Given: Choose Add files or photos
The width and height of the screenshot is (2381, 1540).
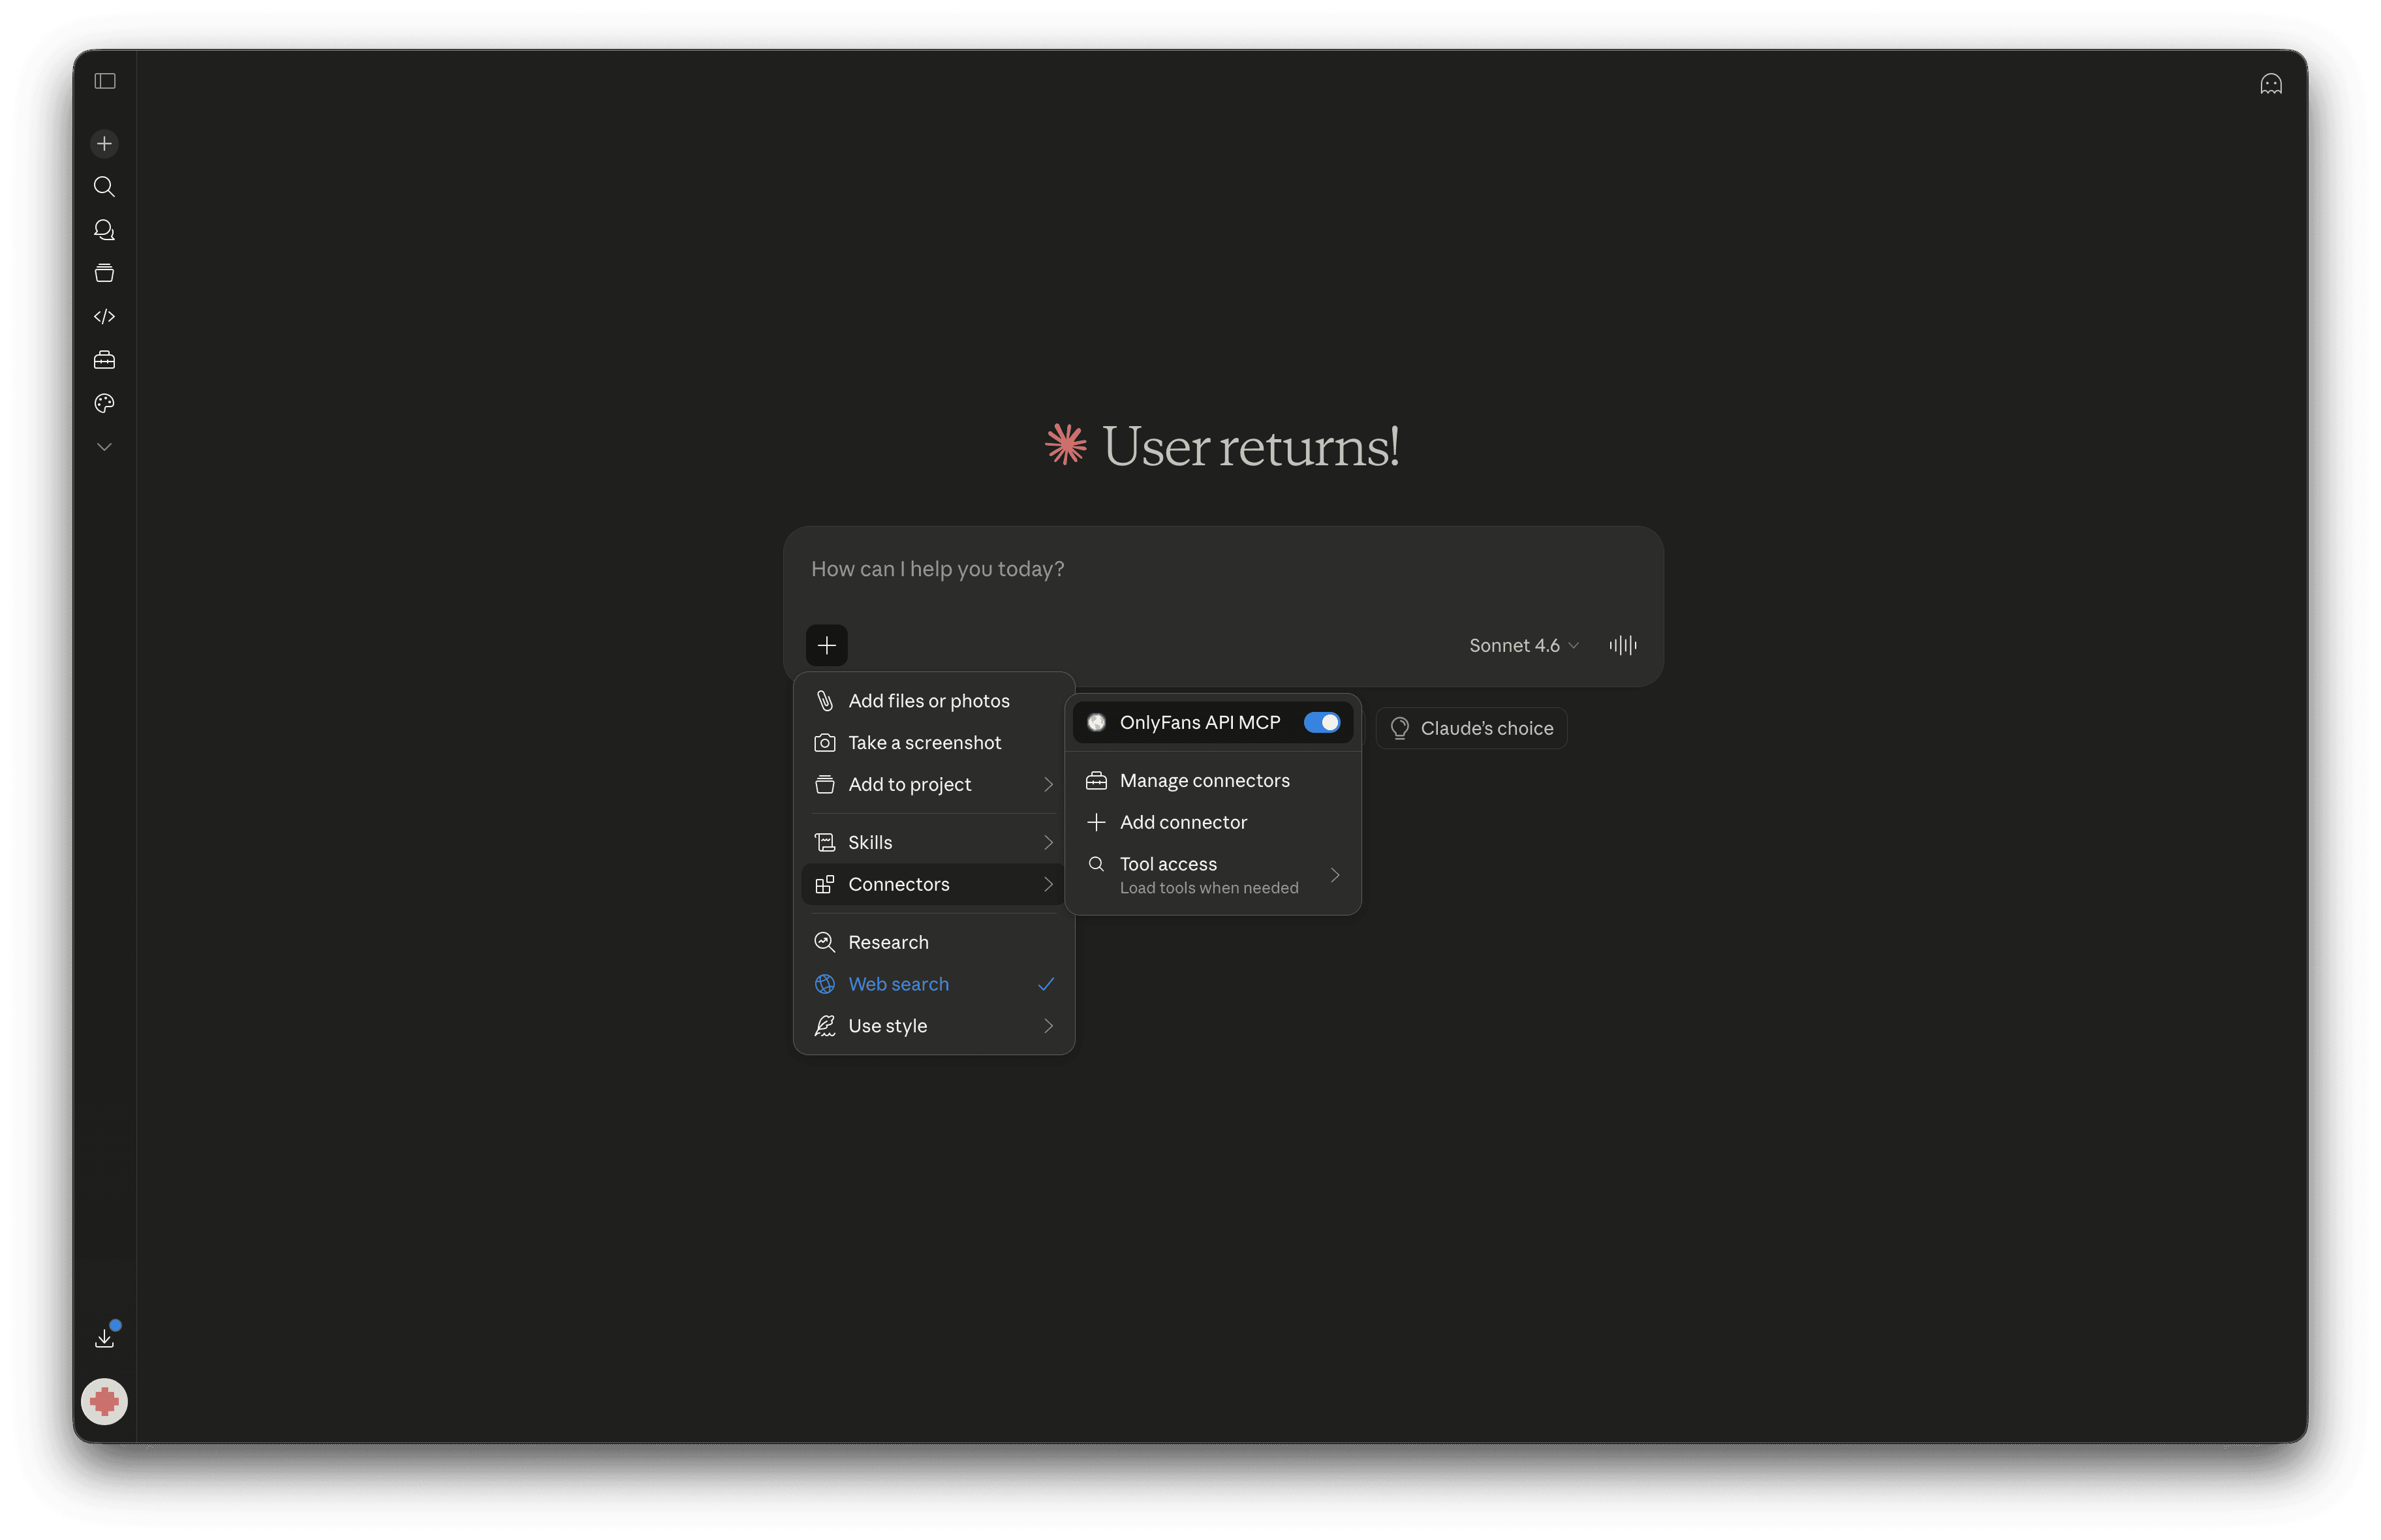Looking at the screenshot, I should 933,701.
